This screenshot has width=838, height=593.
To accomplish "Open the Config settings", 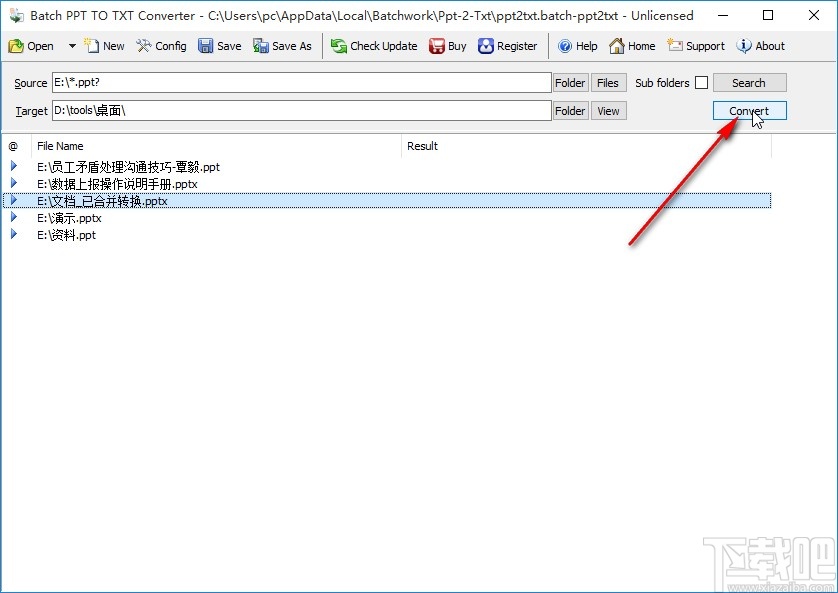I will point(161,46).
